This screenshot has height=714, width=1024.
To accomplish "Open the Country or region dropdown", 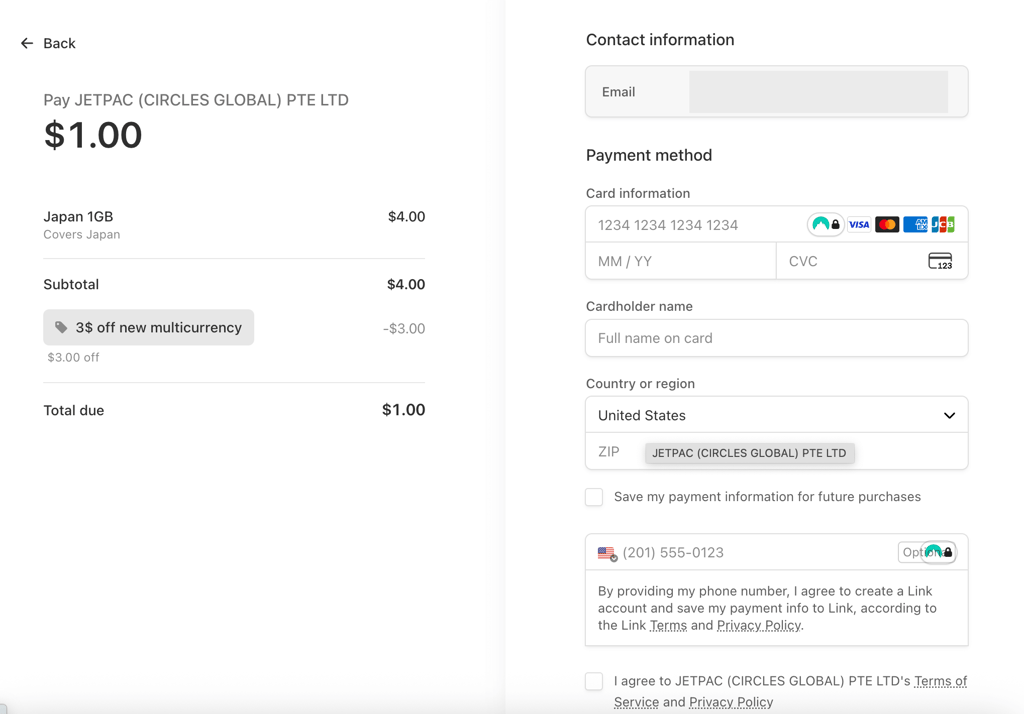I will pos(776,415).
